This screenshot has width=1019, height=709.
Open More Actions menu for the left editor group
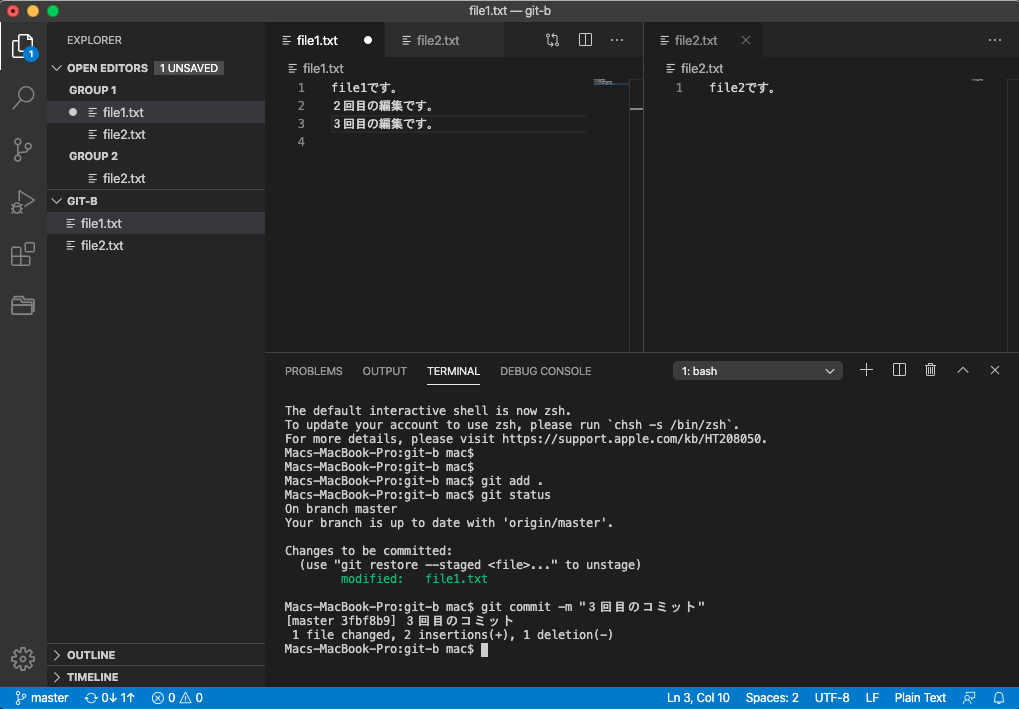(617, 40)
